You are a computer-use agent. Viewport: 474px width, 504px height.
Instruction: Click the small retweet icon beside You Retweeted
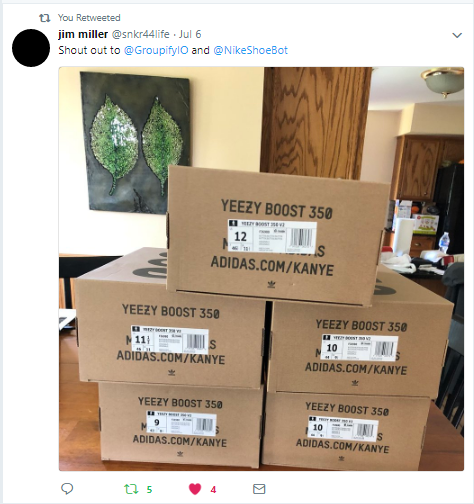tap(45, 18)
